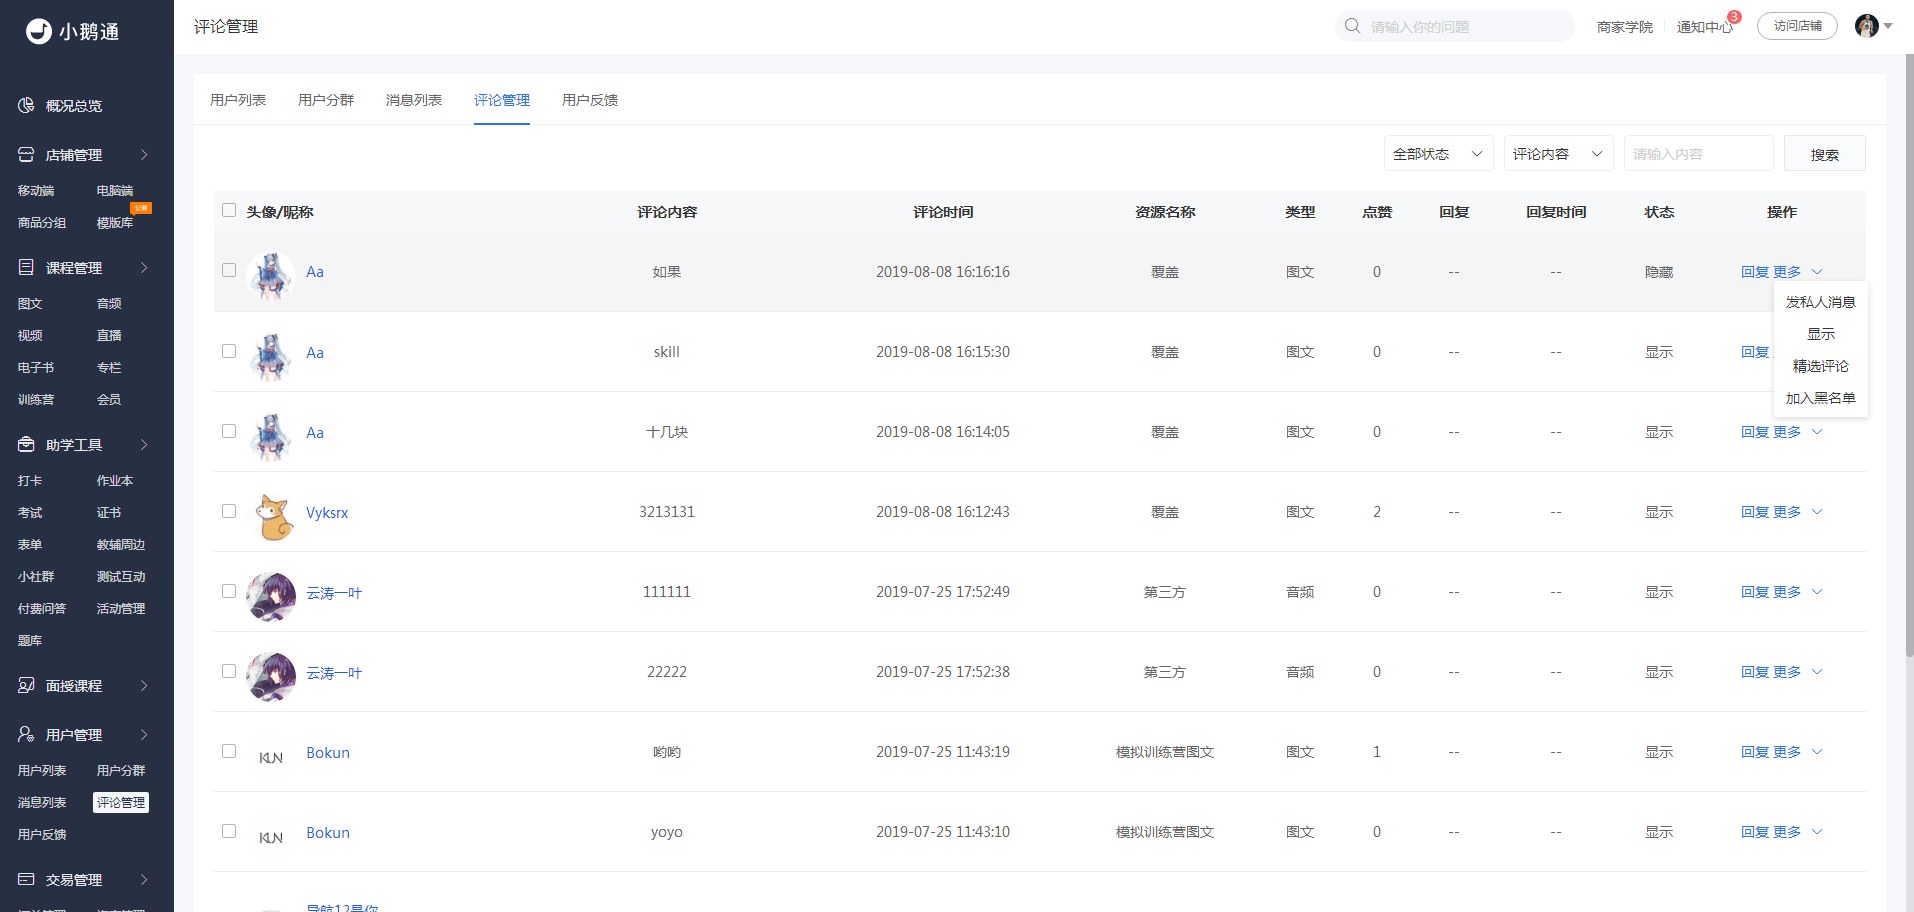Toggle the select-all checkbox in table header

(229, 210)
